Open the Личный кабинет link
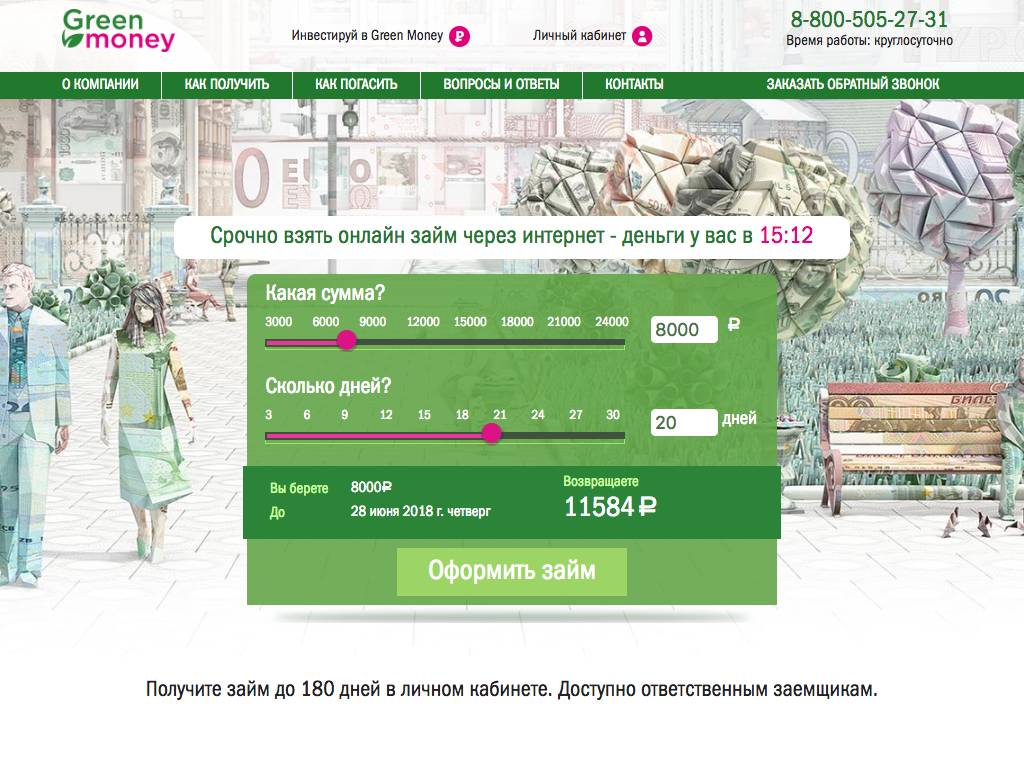This screenshot has width=1024, height=768. (x=579, y=35)
